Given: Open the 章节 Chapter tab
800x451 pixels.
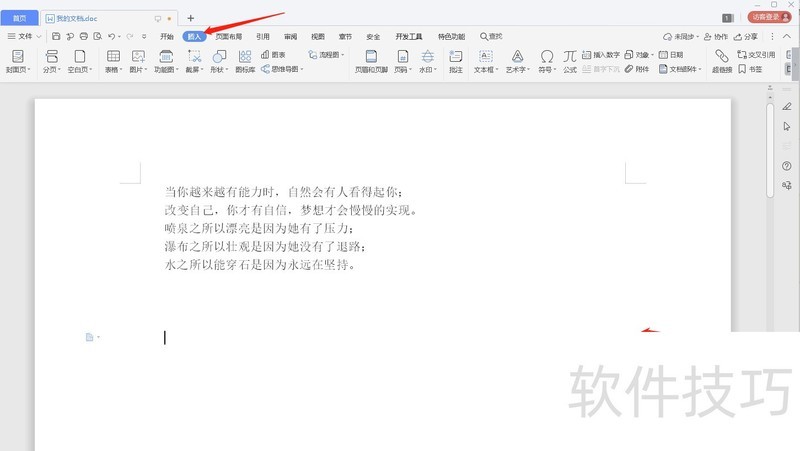Looking at the screenshot, I should click(x=345, y=36).
